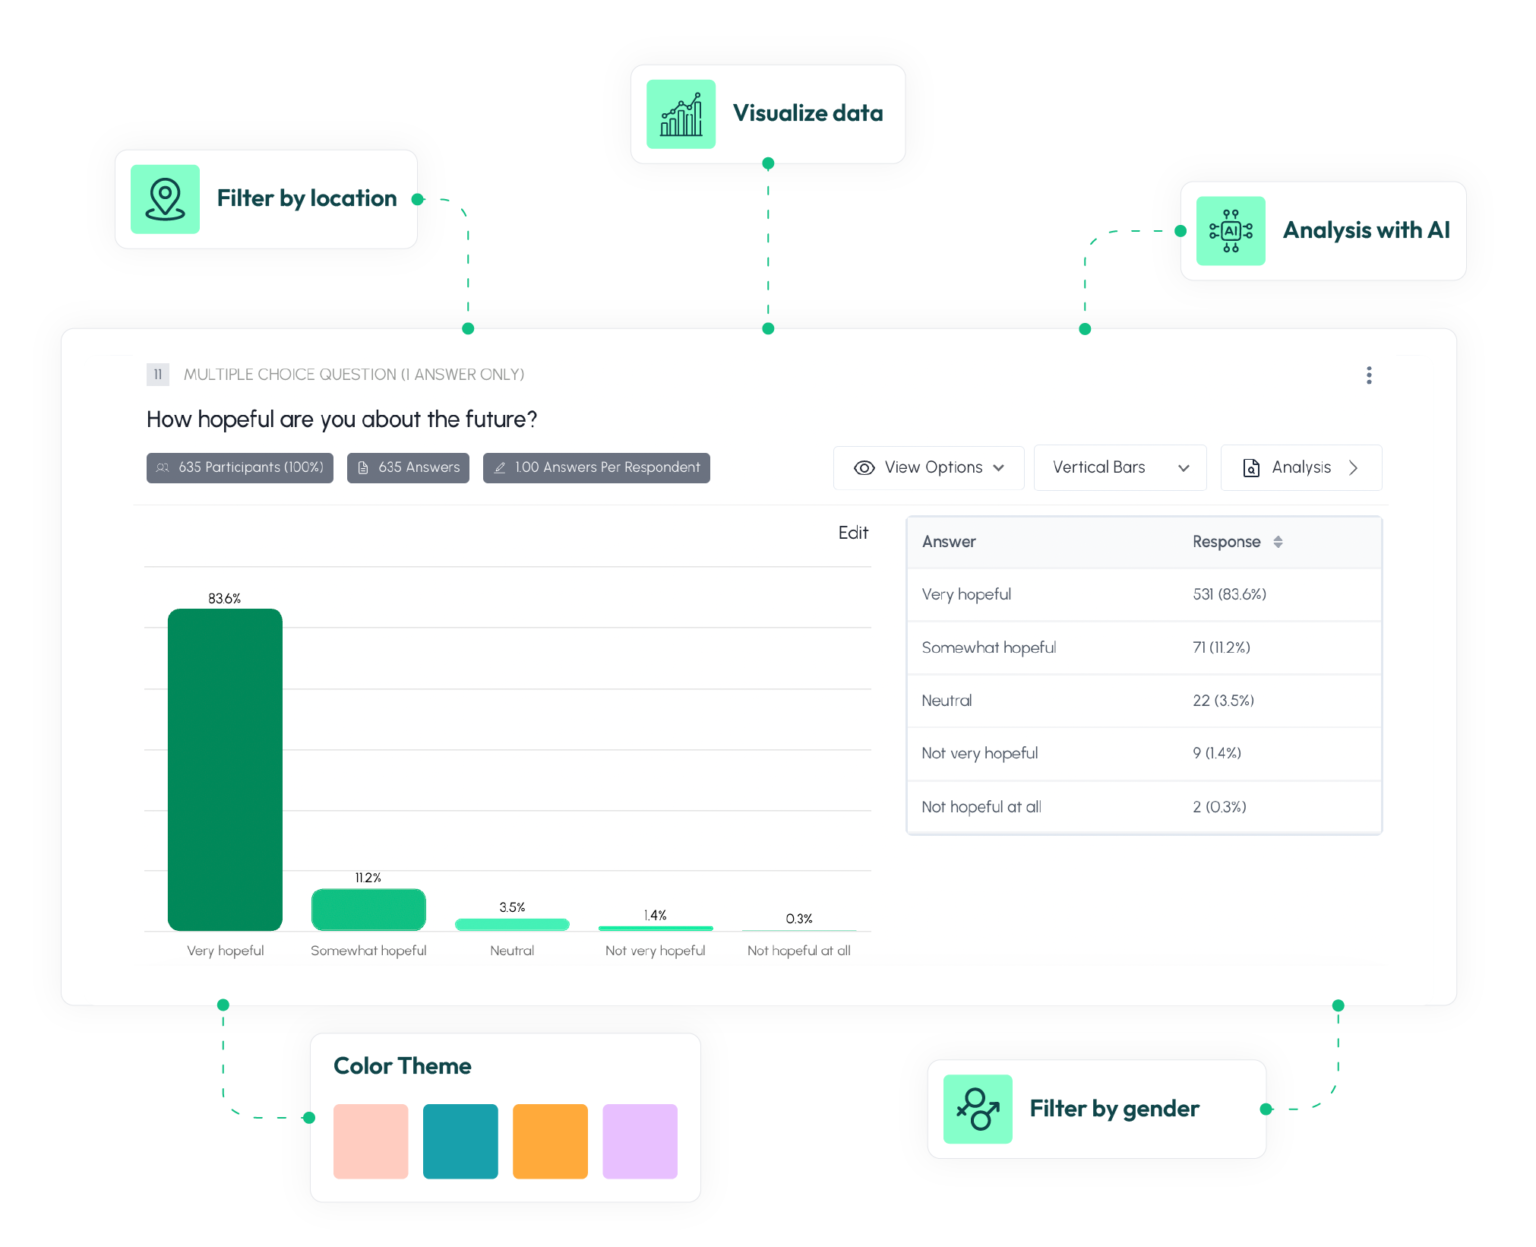Select the lavender color theme swatch
Viewport: 1536px width, 1247px height.
click(x=640, y=1142)
